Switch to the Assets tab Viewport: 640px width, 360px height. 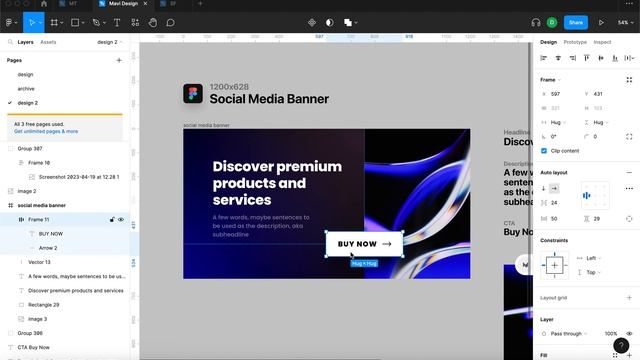click(x=48, y=42)
